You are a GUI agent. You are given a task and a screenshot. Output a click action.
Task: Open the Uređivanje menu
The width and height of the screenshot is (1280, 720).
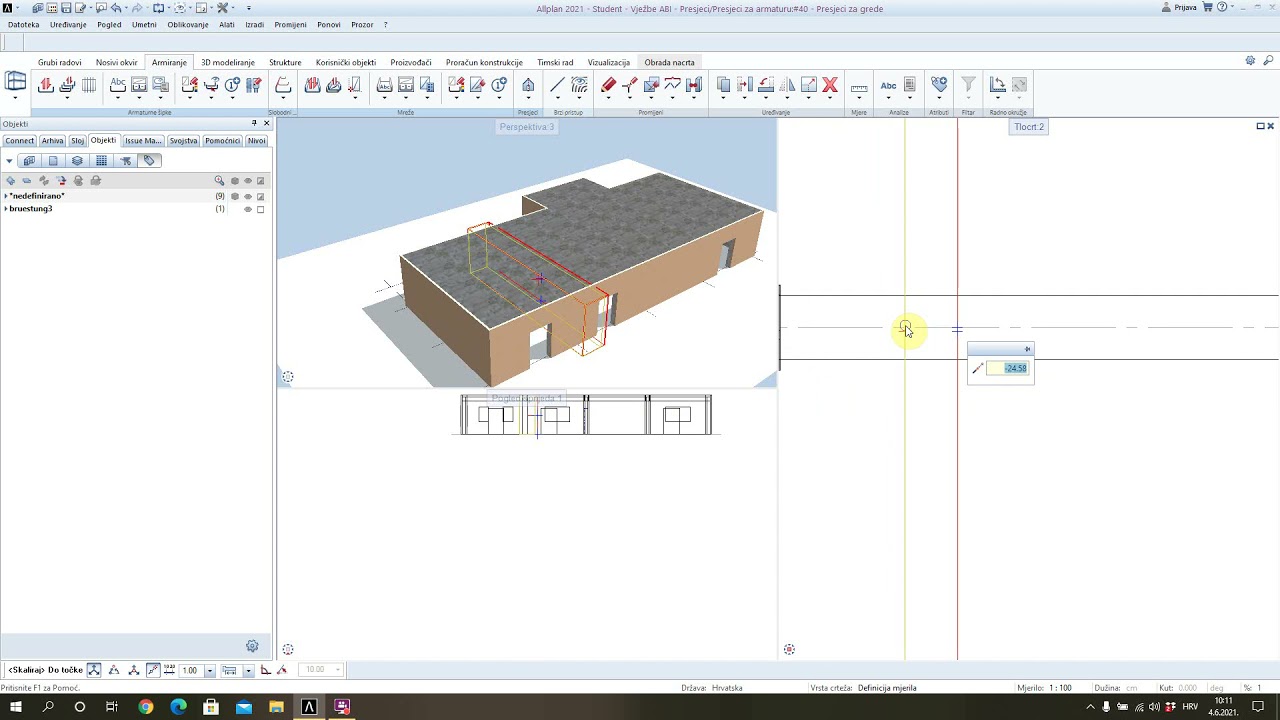(x=68, y=24)
